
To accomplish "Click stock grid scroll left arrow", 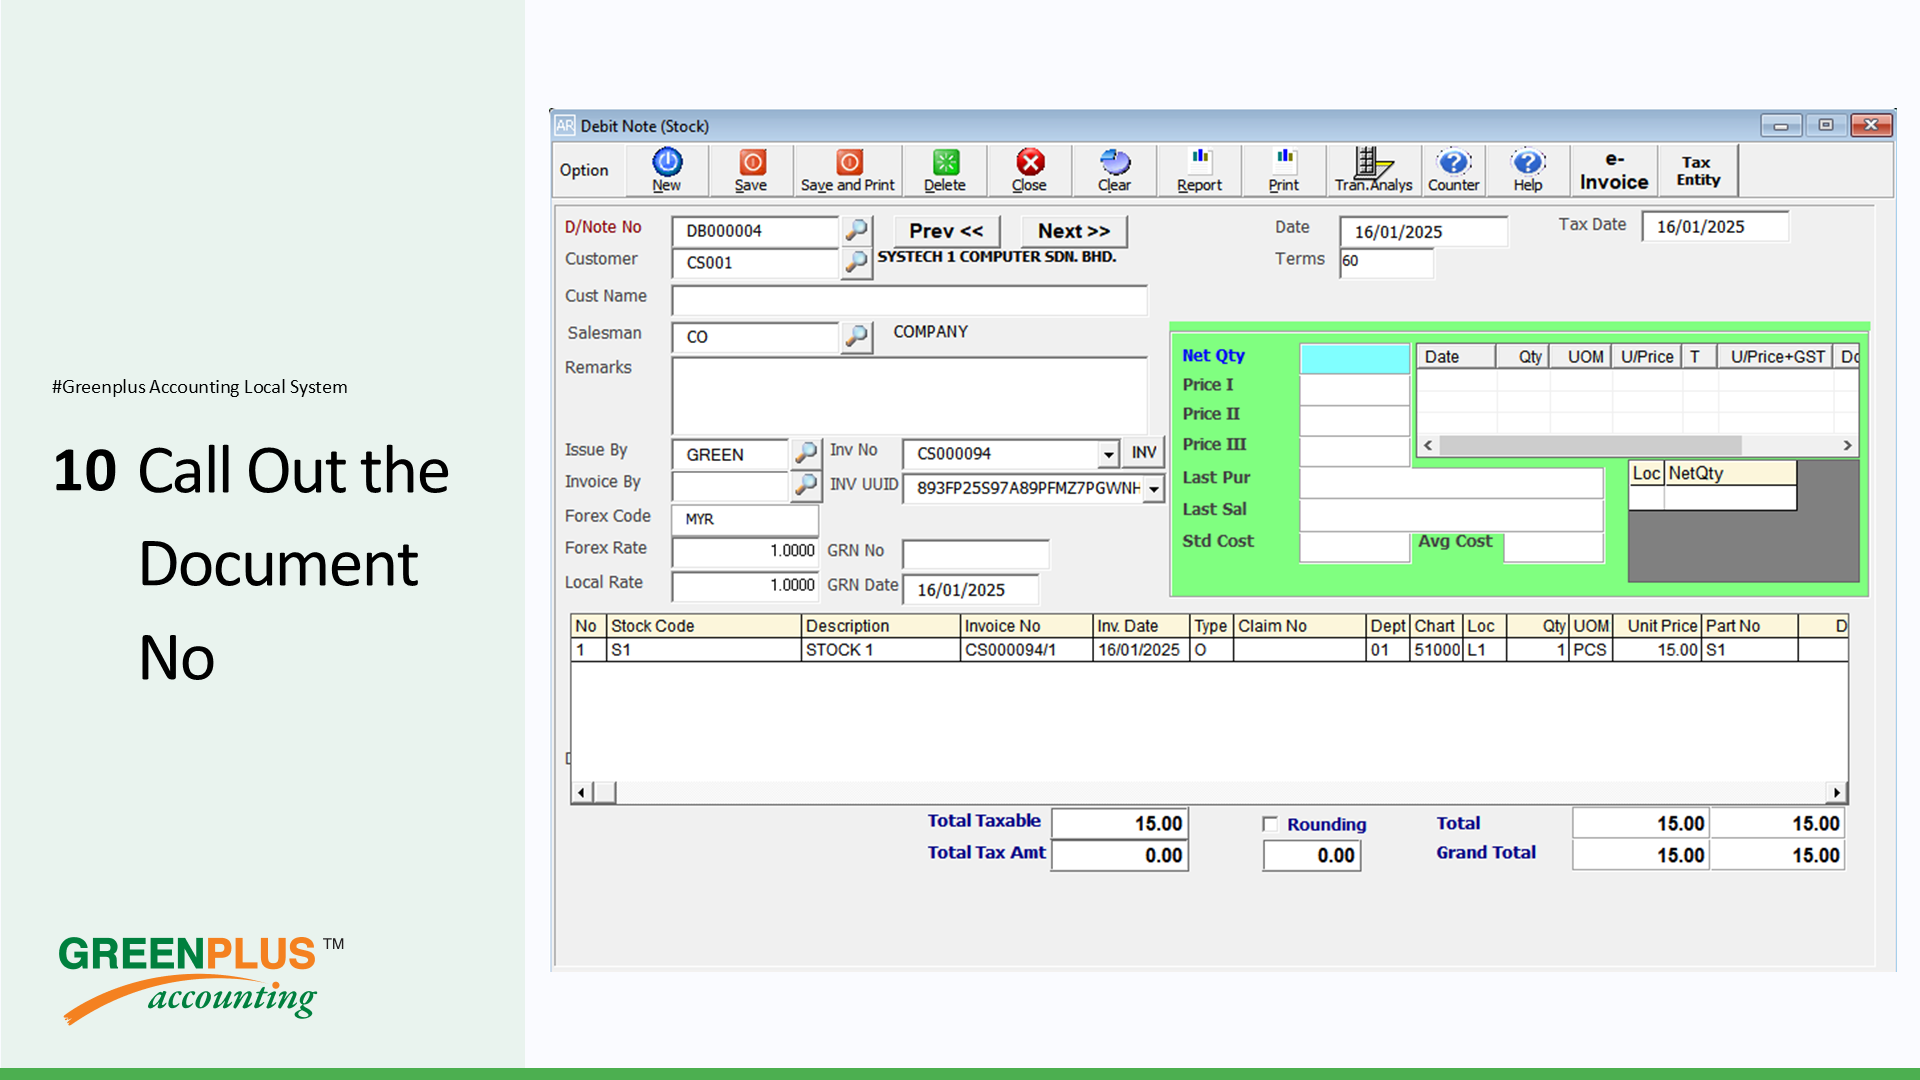I will click(x=581, y=792).
